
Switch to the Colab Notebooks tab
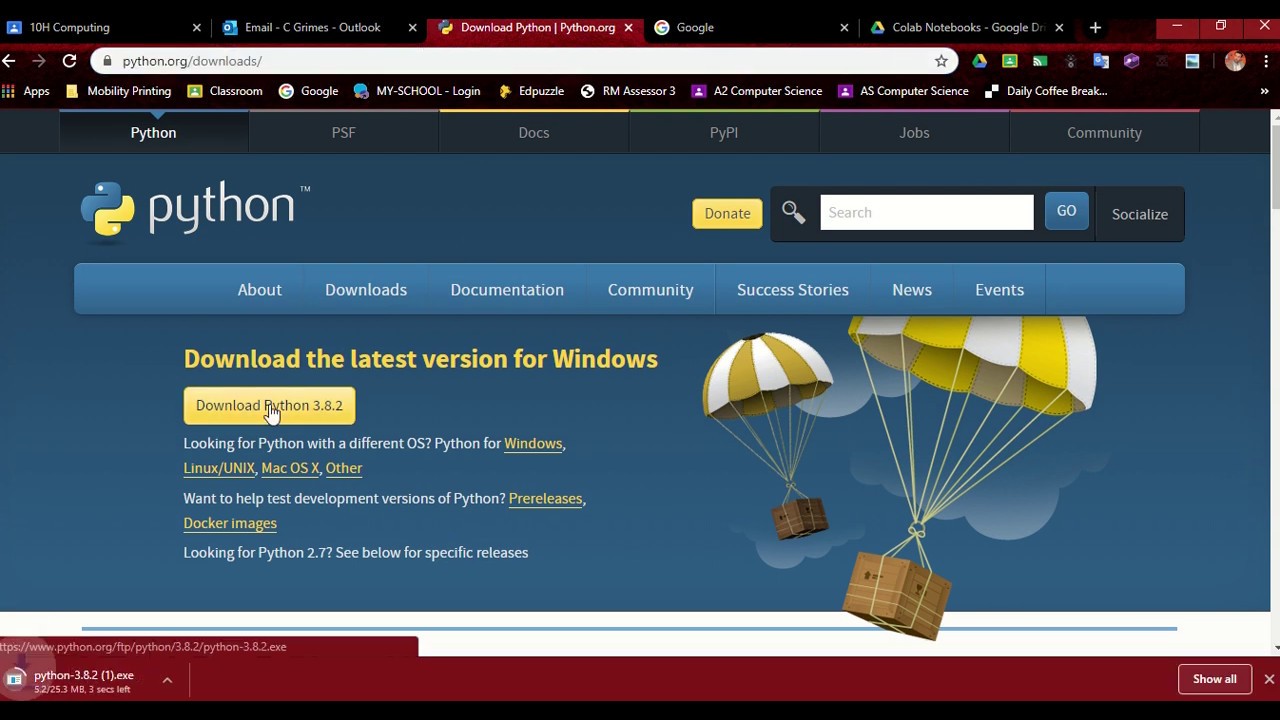click(x=967, y=27)
